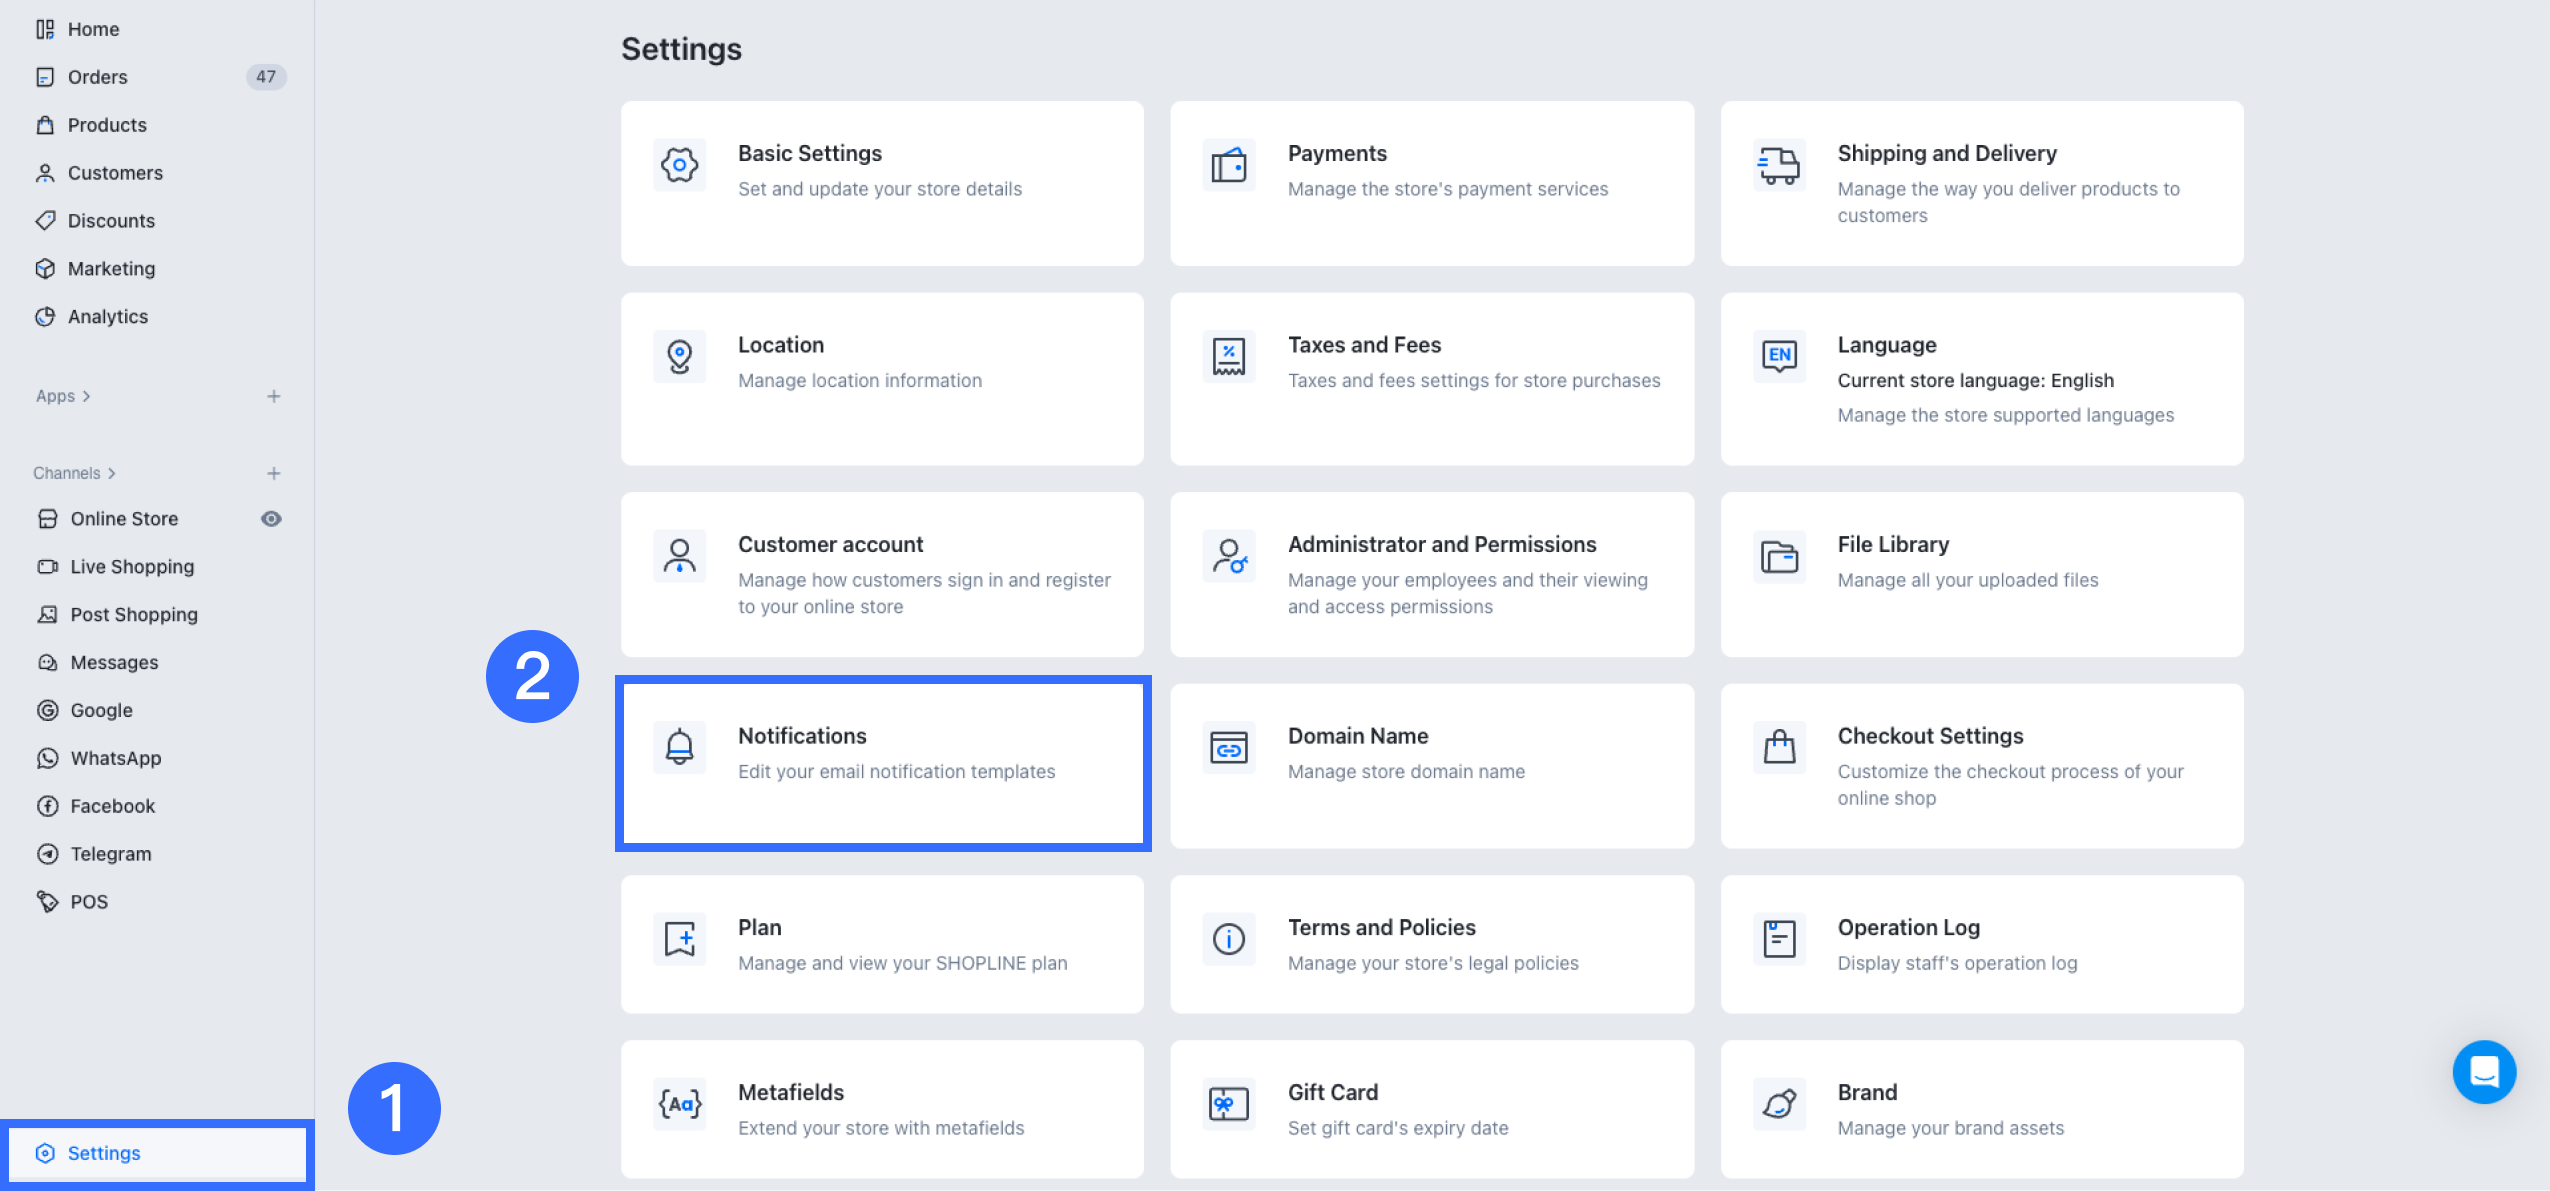Click the Notifications bell icon

[x=679, y=747]
